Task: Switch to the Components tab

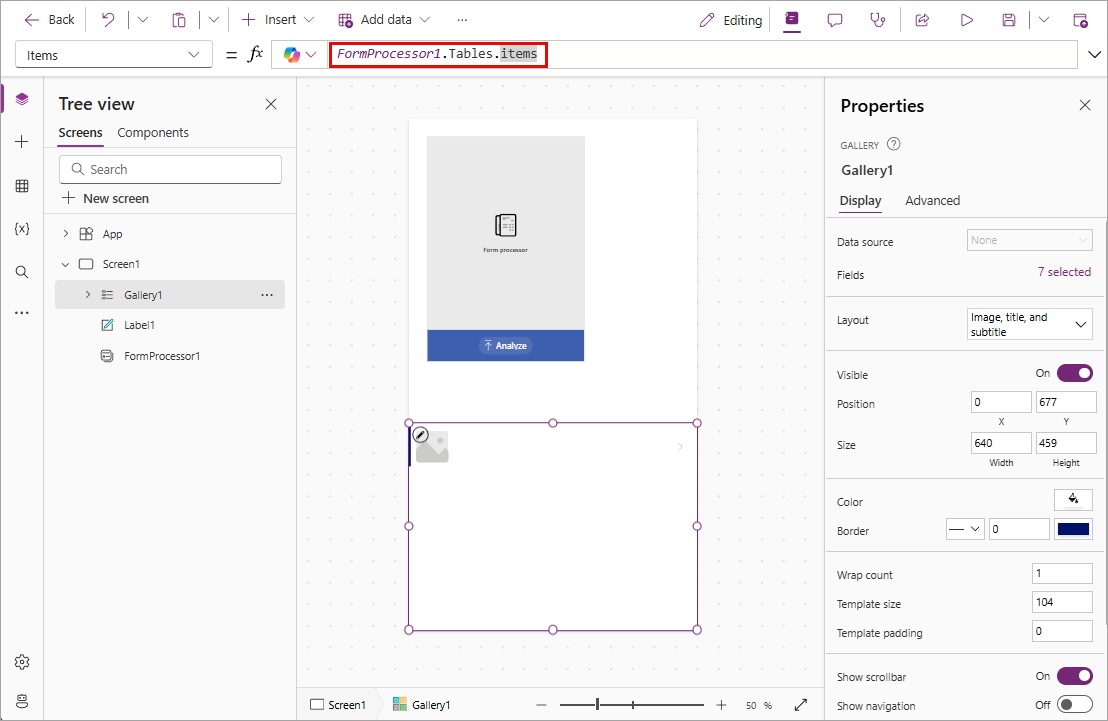Action: click(x=153, y=133)
